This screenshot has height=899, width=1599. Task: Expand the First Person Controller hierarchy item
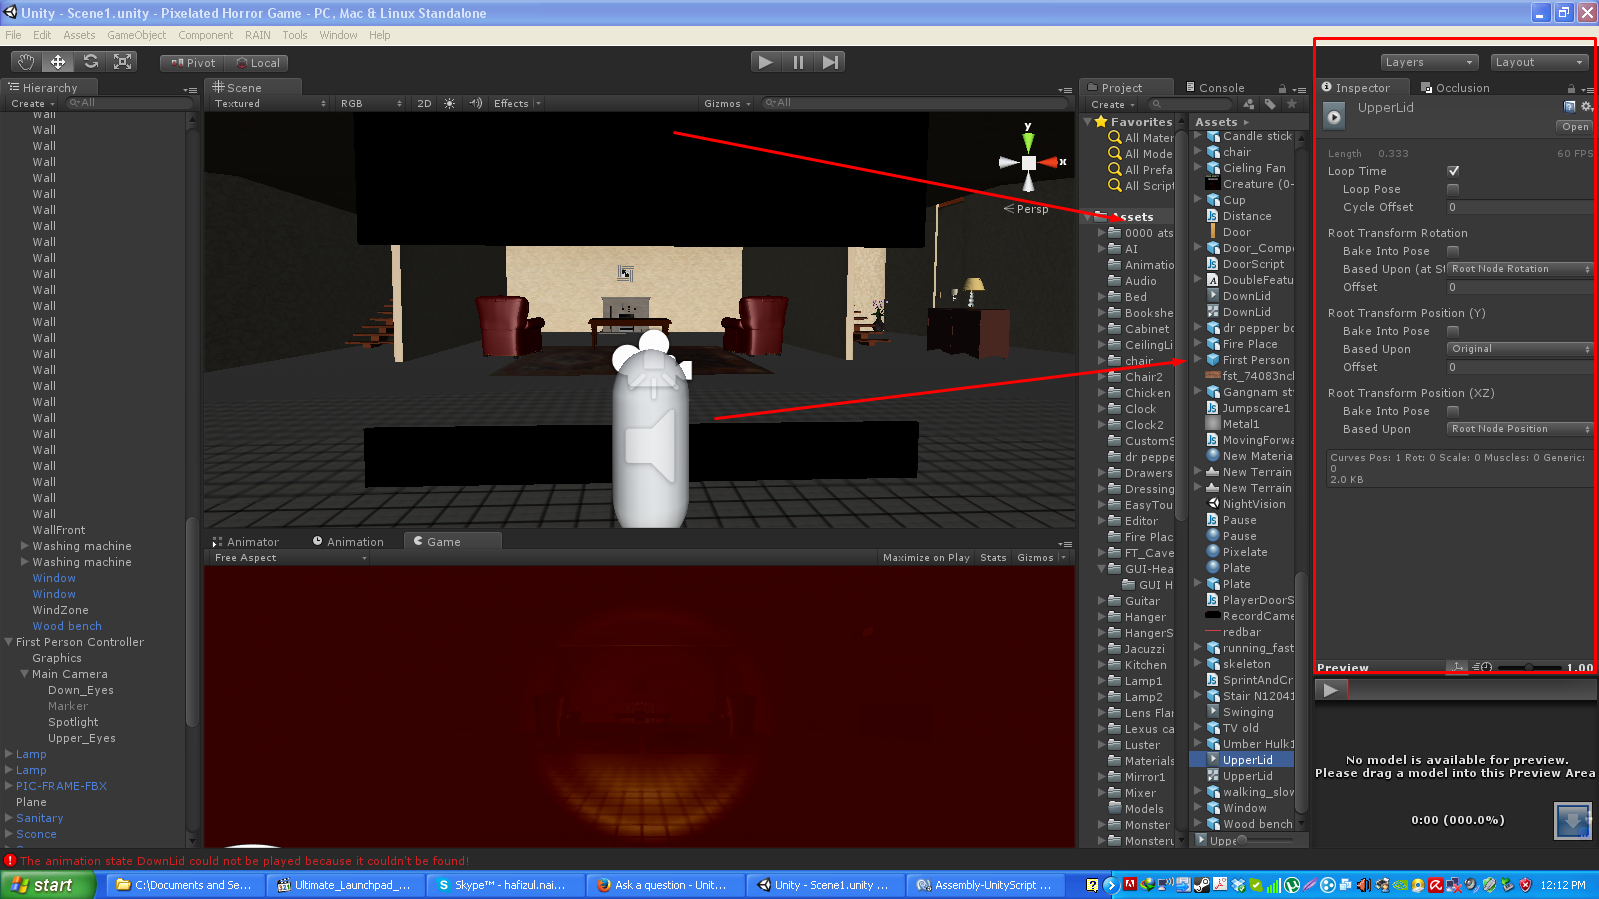point(9,642)
